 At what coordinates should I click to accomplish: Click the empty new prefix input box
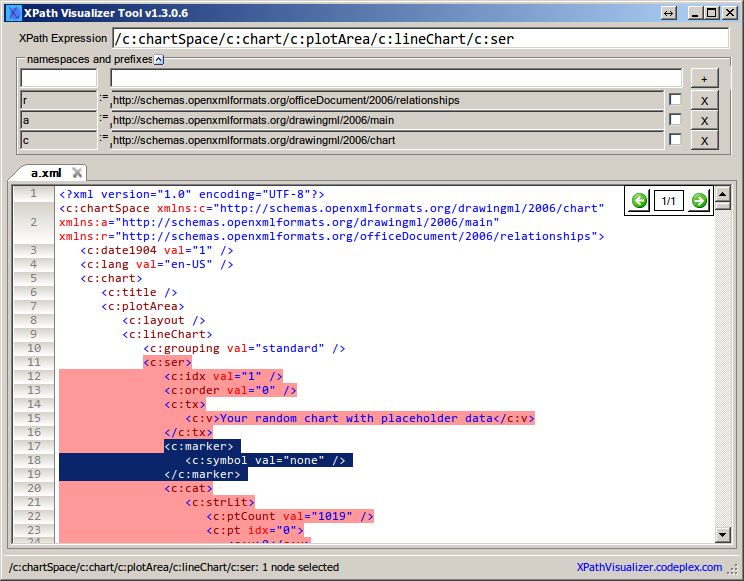tap(59, 78)
